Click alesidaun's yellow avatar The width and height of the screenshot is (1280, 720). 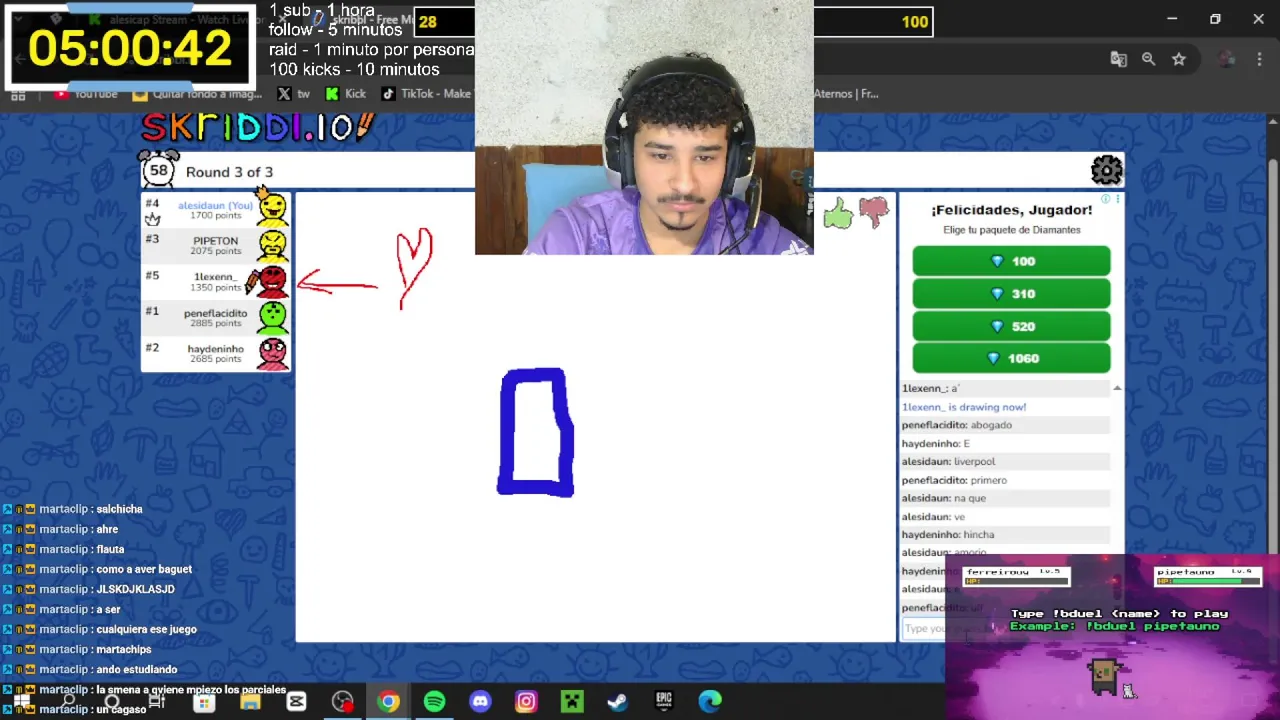[272, 208]
